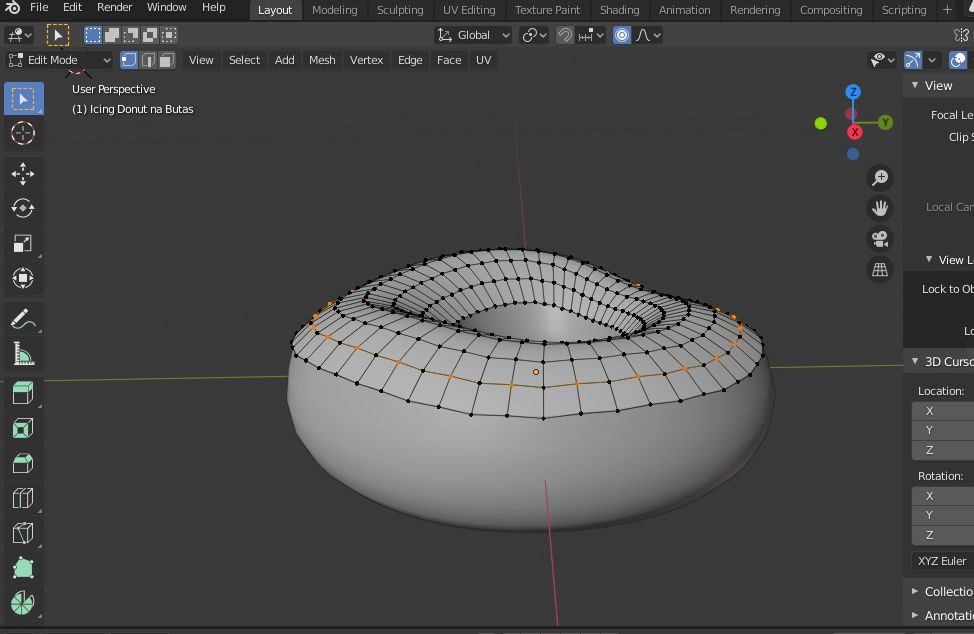
Task: Choose the Annotate pencil tool
Action: (22, 319)
